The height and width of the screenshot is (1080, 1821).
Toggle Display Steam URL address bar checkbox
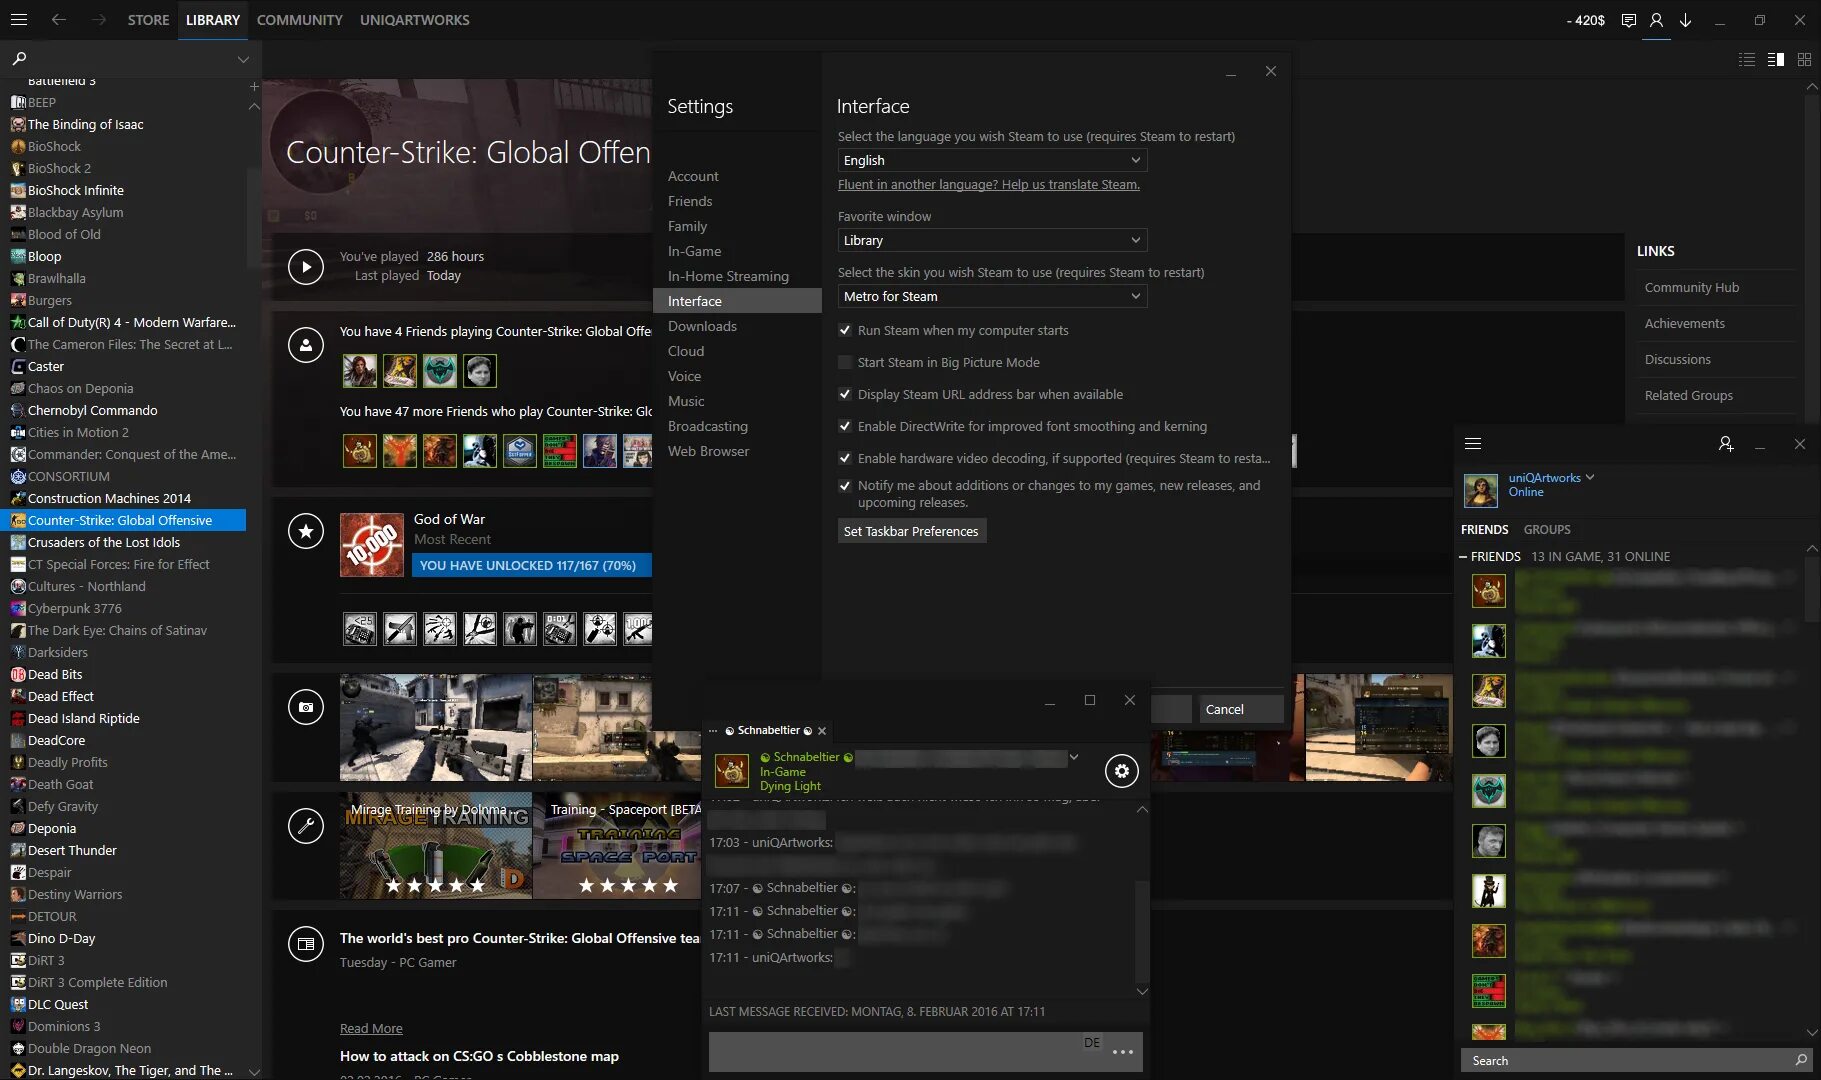click(x=845, y=394)
